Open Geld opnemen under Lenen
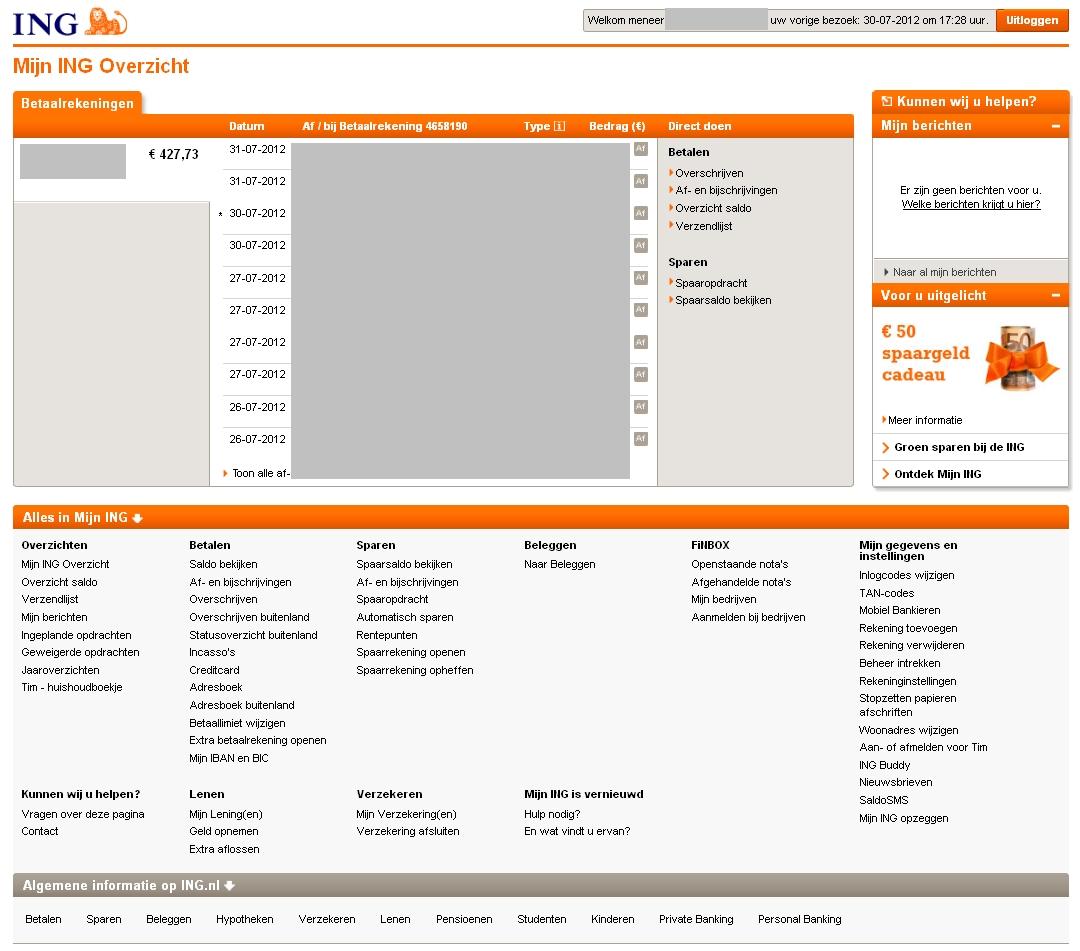 pos(224,831)
